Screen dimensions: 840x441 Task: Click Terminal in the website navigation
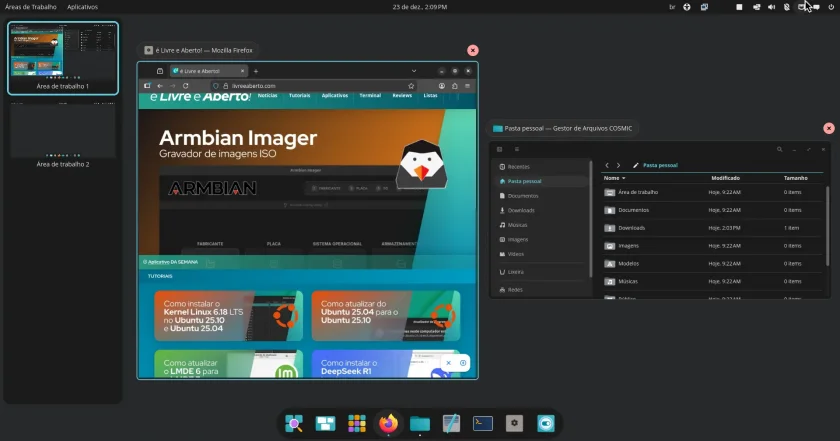tap(370, 95)
